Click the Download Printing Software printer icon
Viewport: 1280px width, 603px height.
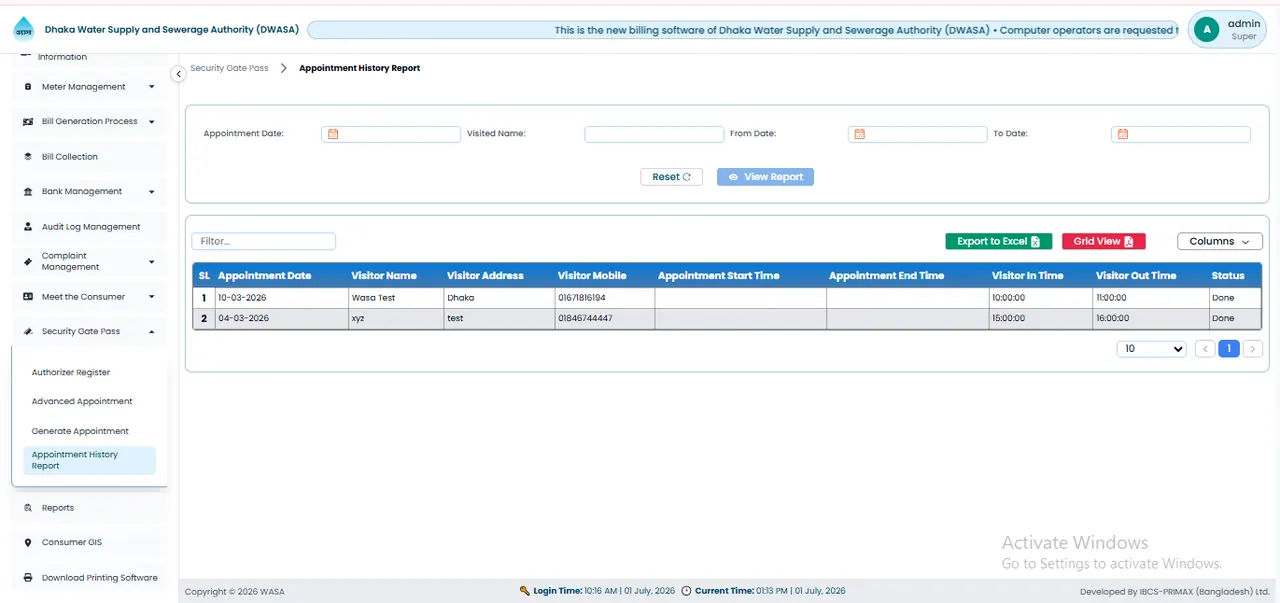tap(28, 578)
